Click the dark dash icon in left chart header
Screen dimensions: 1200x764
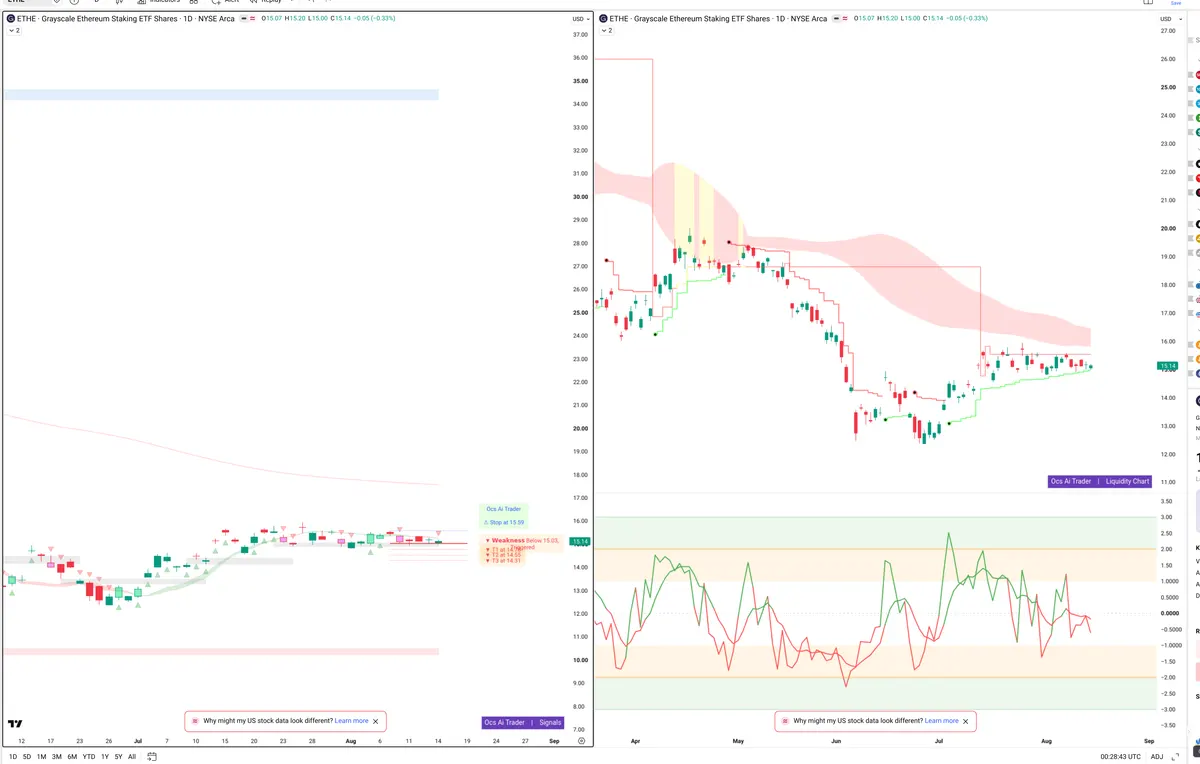click(x=245, y=19)
